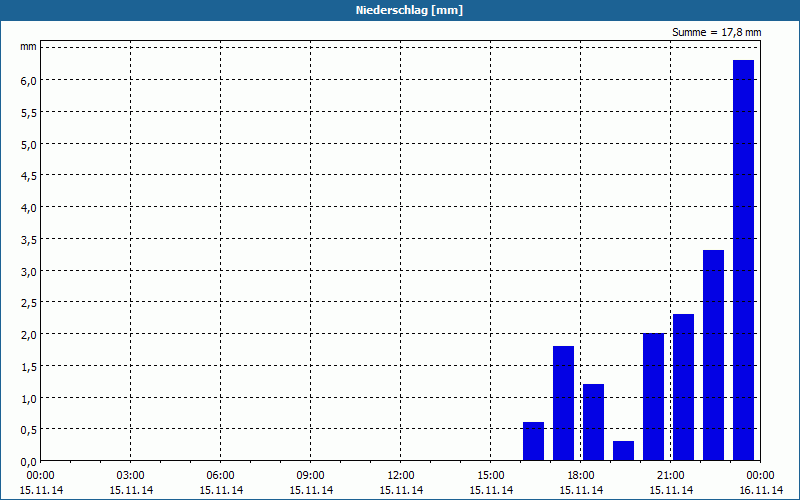Click the 0,5 y-axis label

pos(29,430)
